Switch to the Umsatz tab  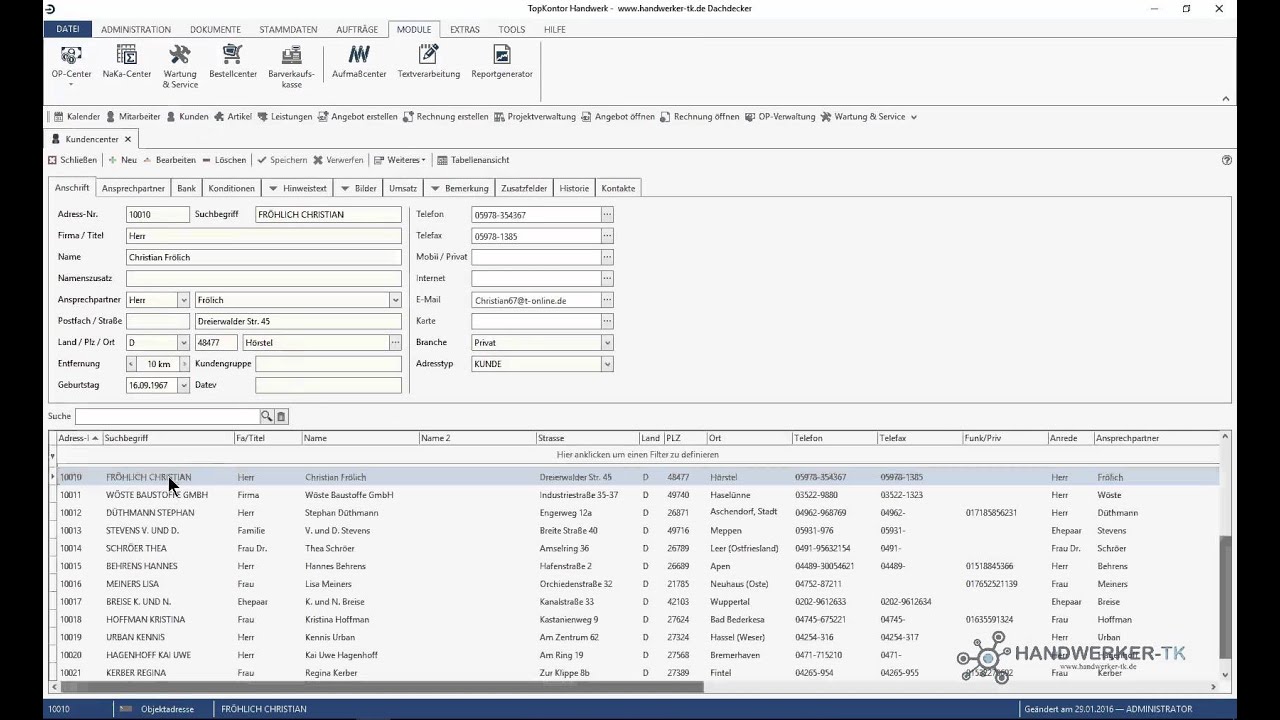tap(403, 188)
